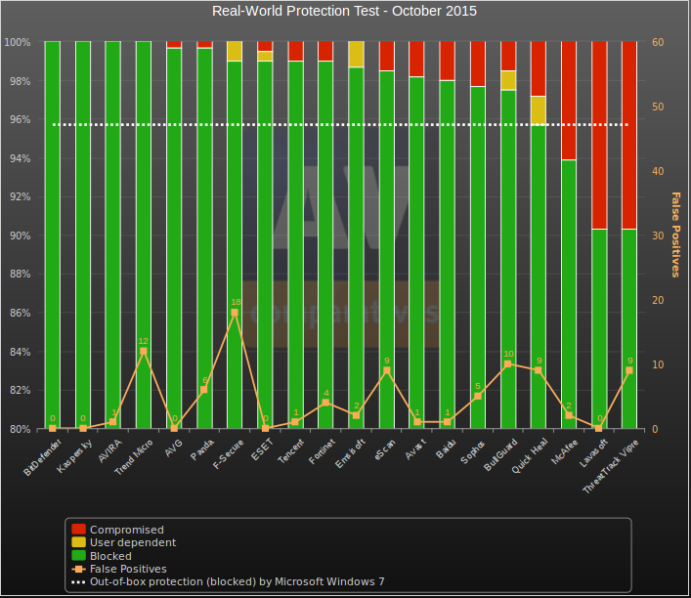
Task: Click the 'ESET' x-axis label
Action: click(x=262, y=449)
